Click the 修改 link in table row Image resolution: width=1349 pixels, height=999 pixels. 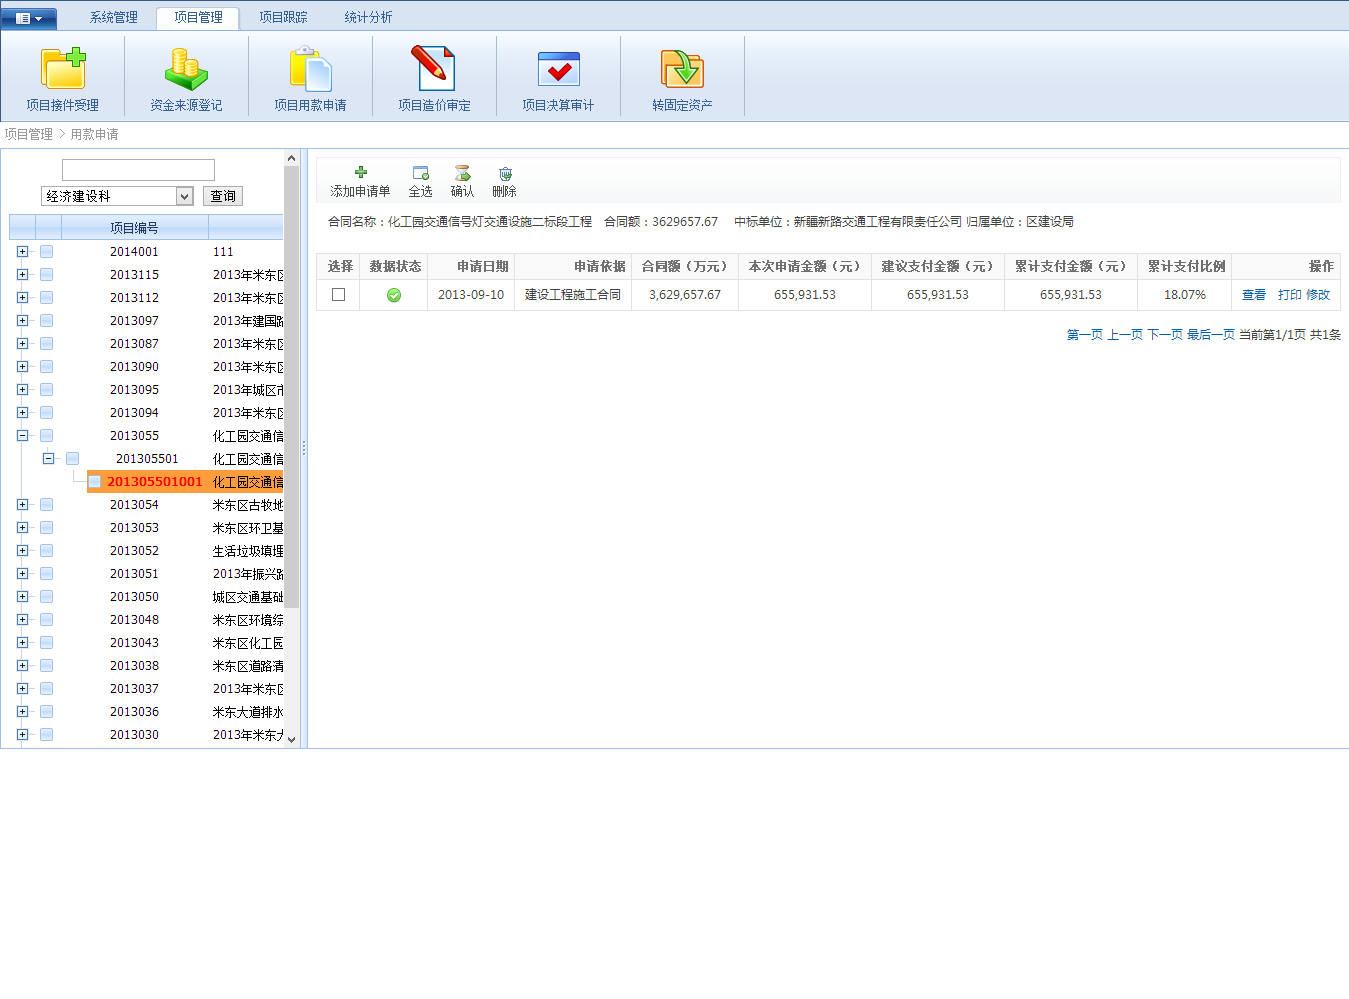1318,295
